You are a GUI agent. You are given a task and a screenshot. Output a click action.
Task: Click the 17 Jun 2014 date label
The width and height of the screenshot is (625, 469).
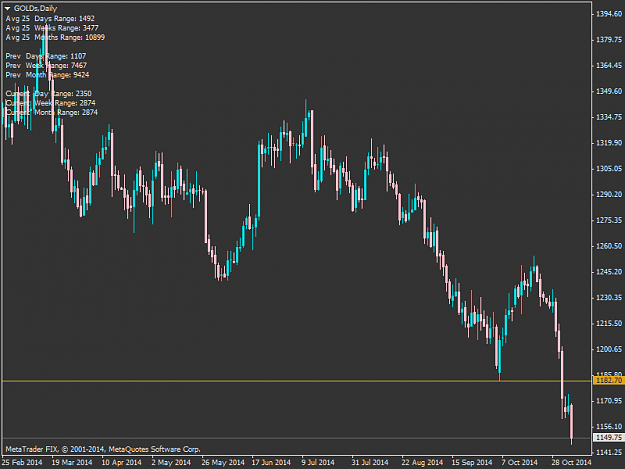pyautogui.click(x=271, y=463)
